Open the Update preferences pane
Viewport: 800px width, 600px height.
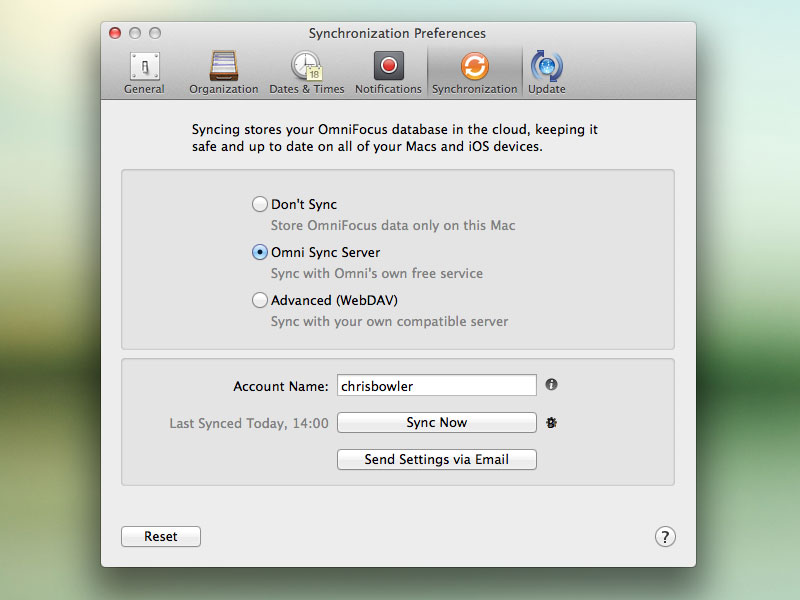pyautogui.click(x=546, y=73)
